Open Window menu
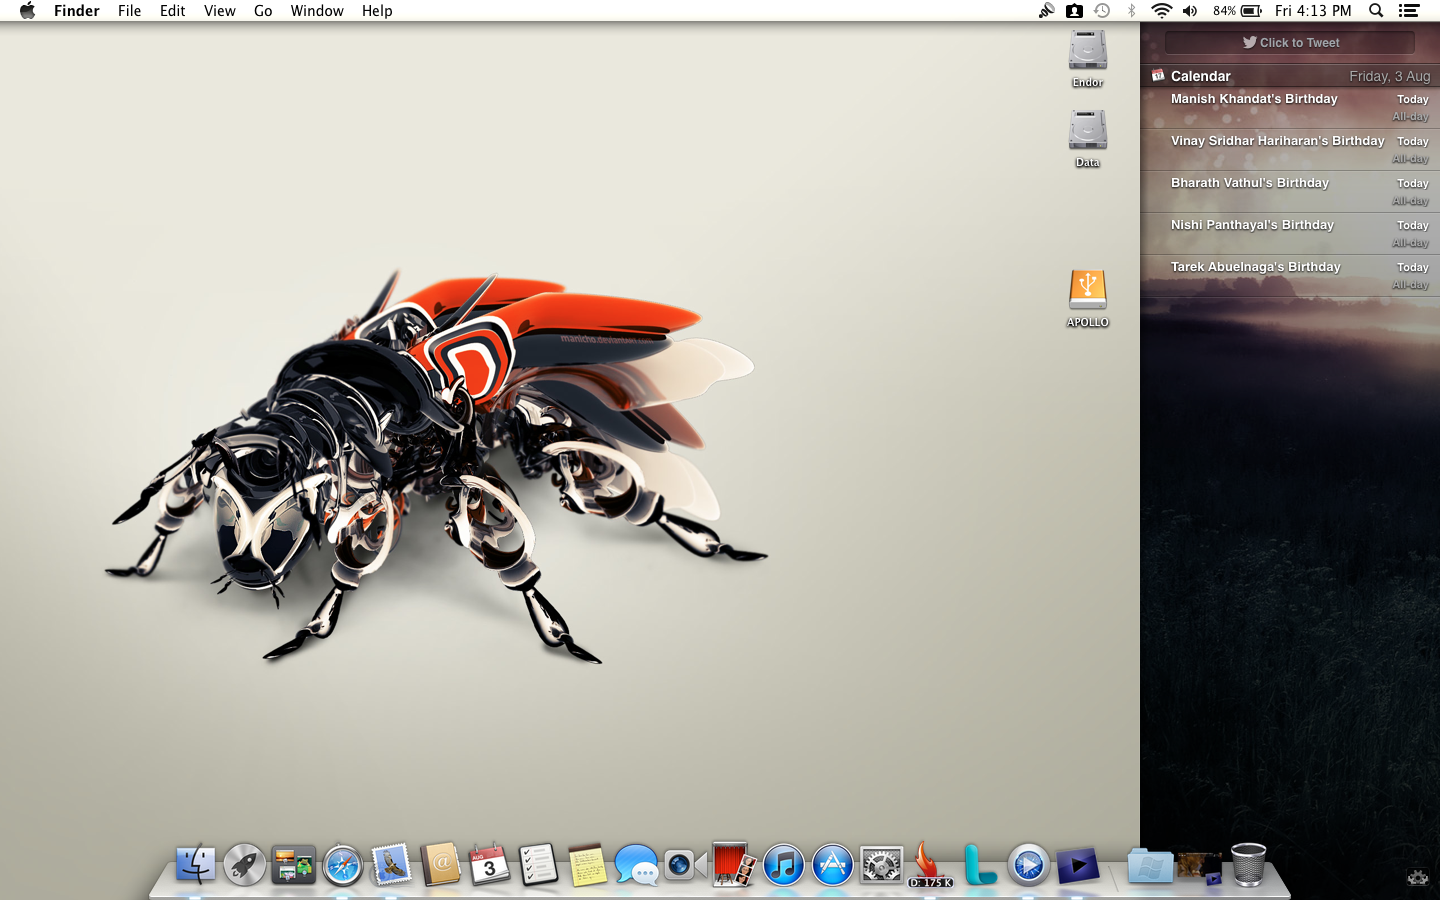Viewport: 1440px width, 900px height. (x=317, y=11)
